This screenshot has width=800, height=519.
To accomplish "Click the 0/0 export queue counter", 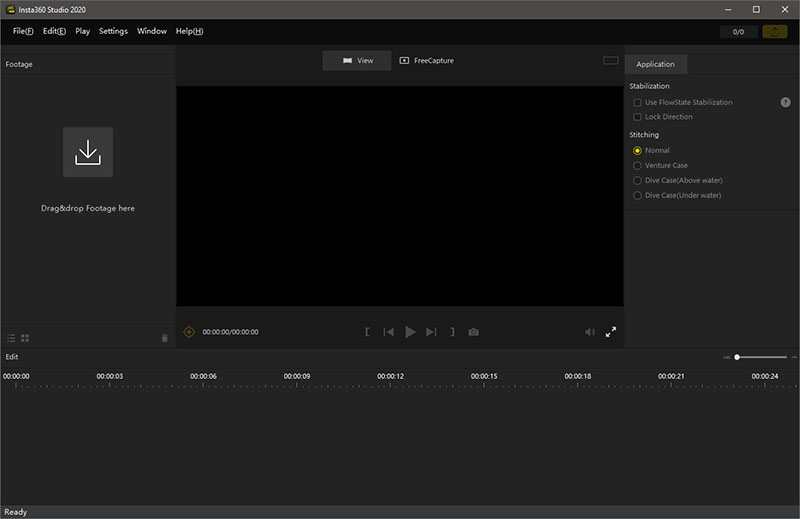I will pyautogui.click(x=738, y=32).
